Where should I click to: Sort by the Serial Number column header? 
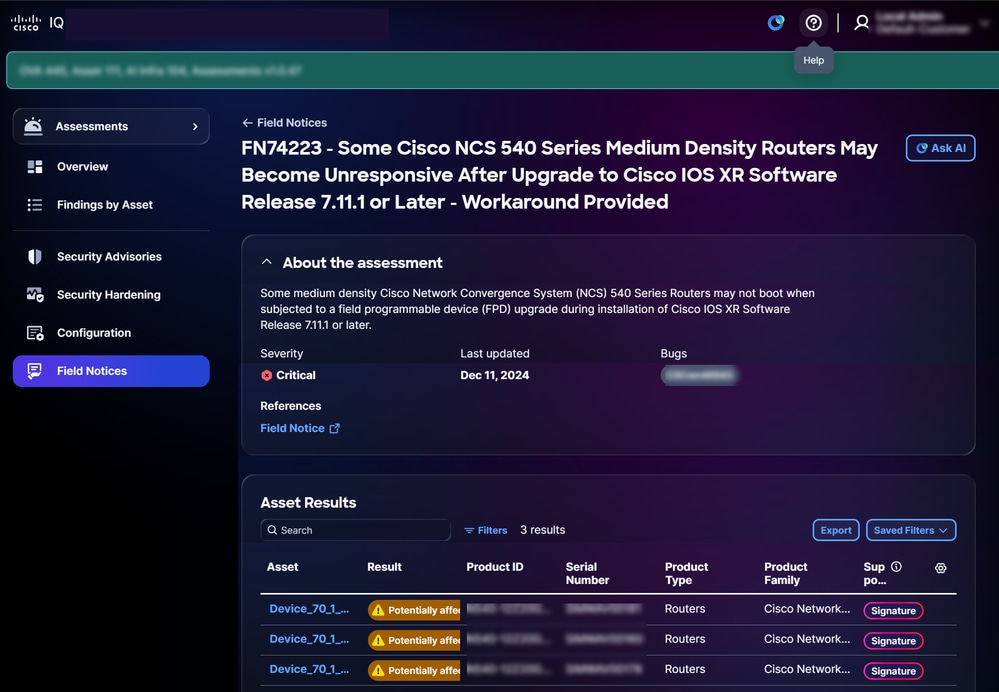tap(587, 573)
